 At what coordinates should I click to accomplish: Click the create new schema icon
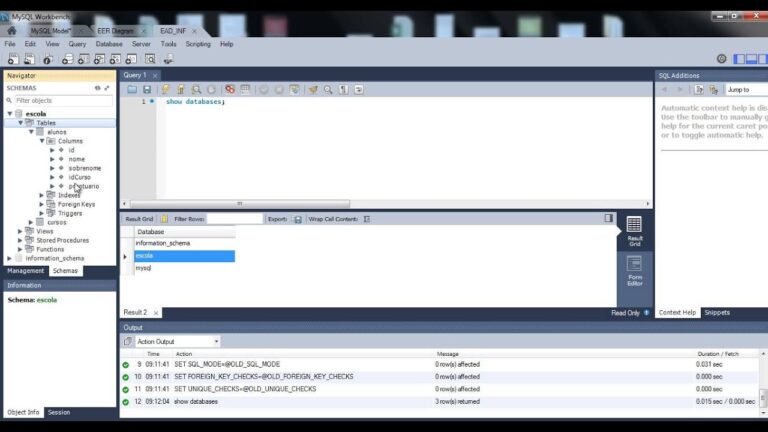pyautogui.click(x=68, y=59)
